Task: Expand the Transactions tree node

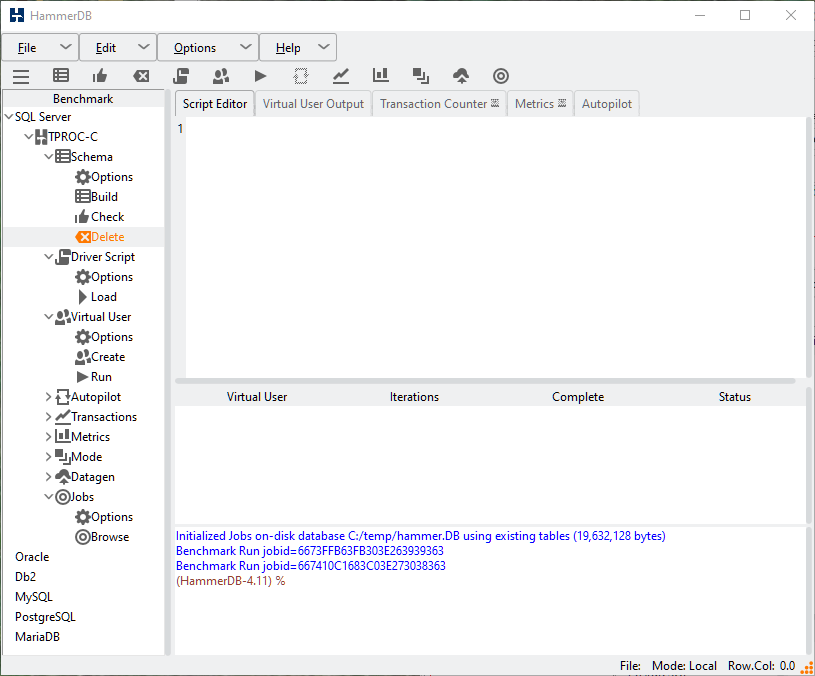Action: pos(49,417)
